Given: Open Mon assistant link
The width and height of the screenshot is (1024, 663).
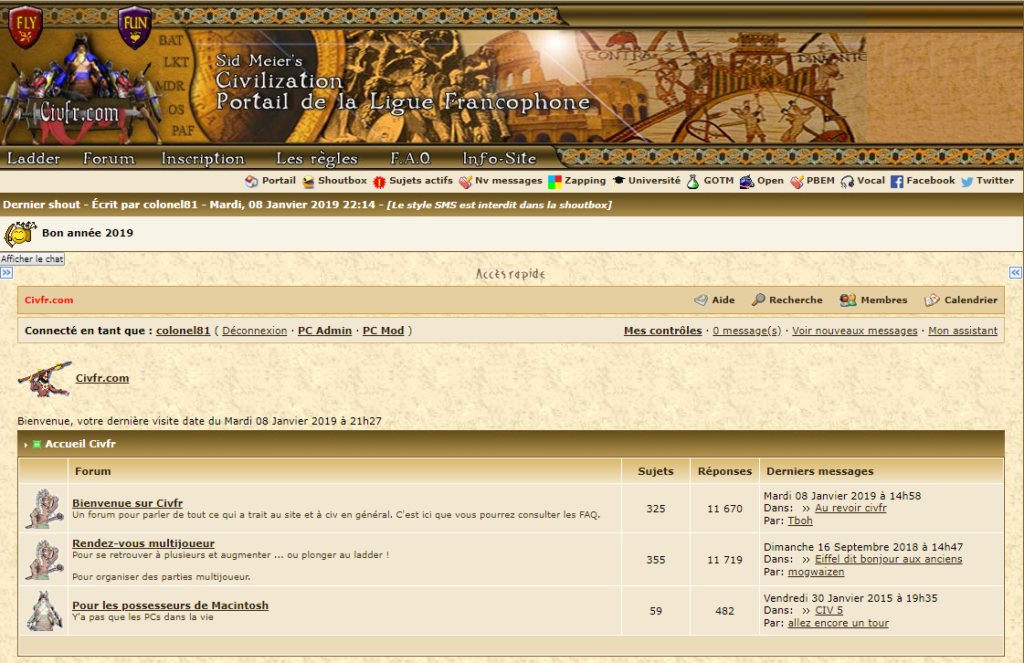Looking at the screenshot, I should click(x=963, y=331).
